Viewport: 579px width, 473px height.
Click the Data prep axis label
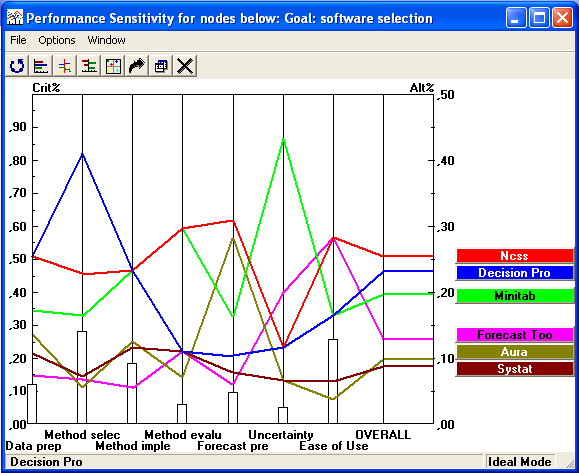point(33,446)
